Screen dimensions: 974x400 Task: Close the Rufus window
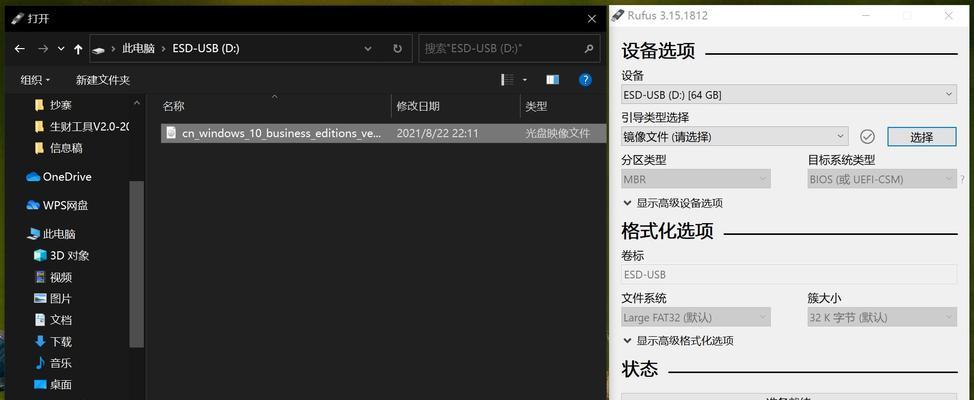(948, 16)
